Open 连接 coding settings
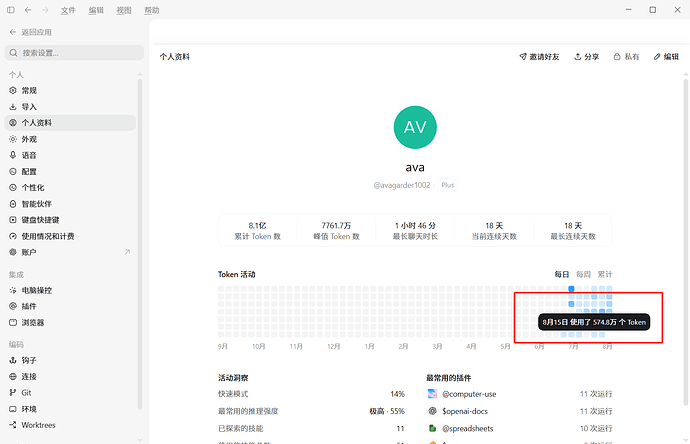This screenshot has height=444, width=690. click(x=70, y=377)
